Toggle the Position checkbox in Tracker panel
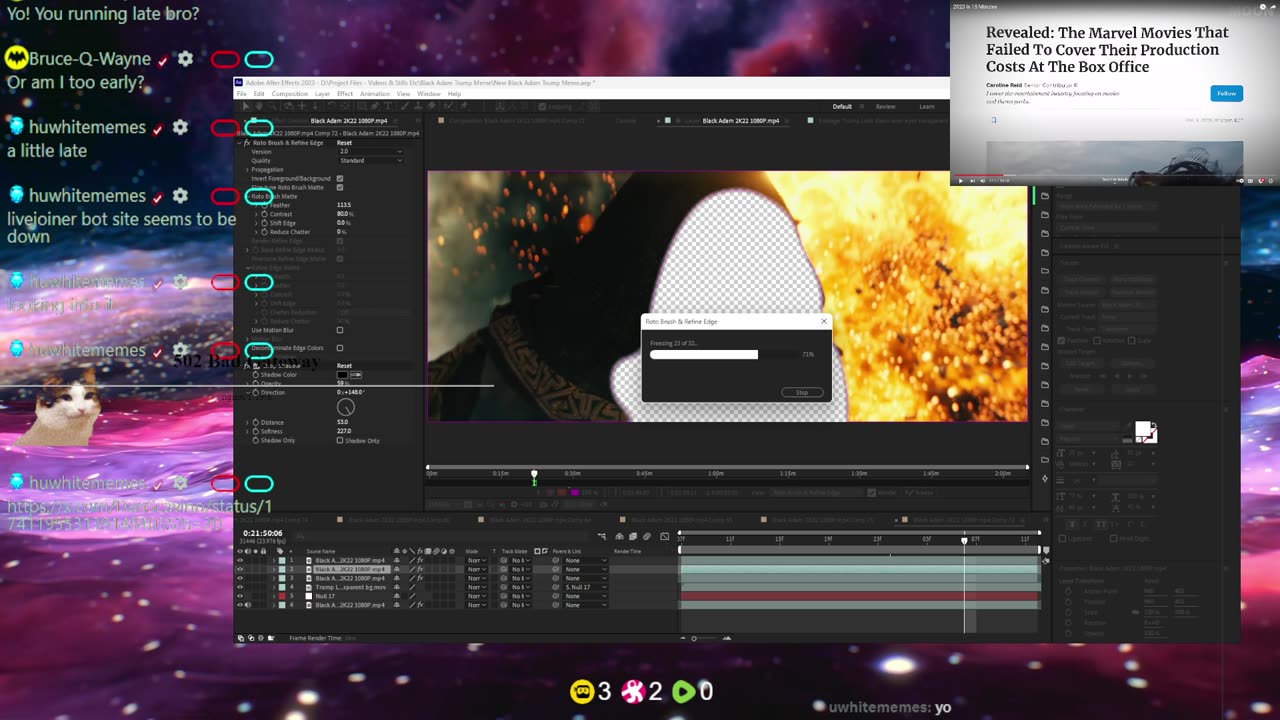Image resolution: width=1280 pixels, height=720 pixels. click(x=1061, y=341)
